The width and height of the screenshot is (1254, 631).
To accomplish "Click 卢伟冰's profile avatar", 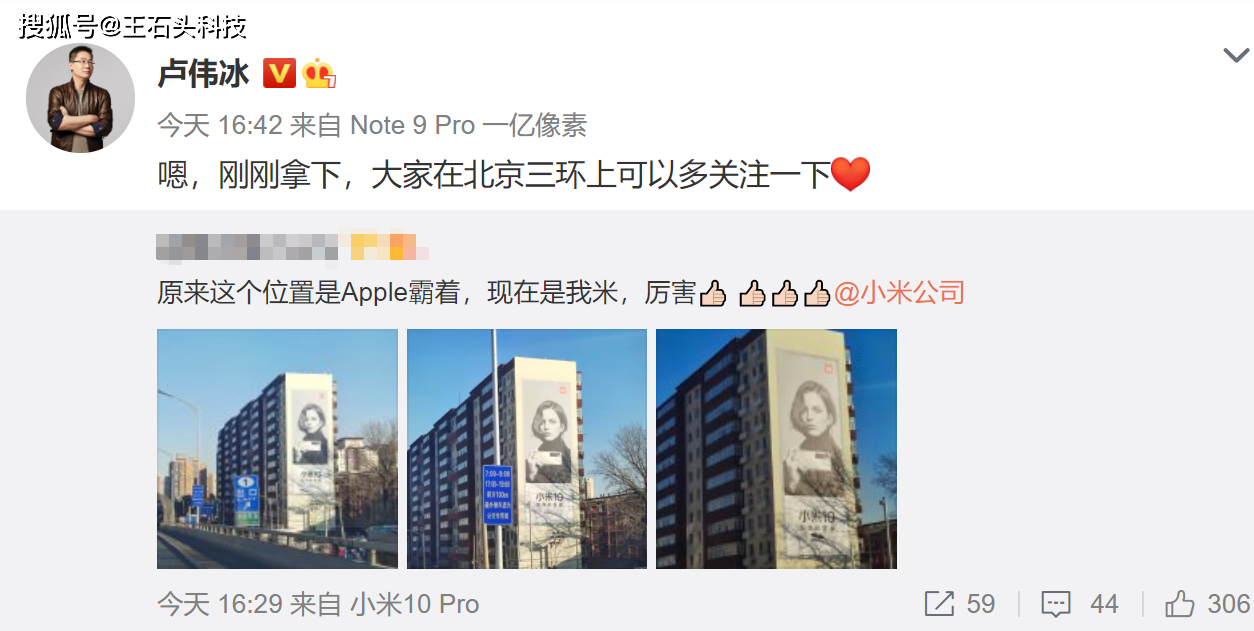I will click(80, 98).
